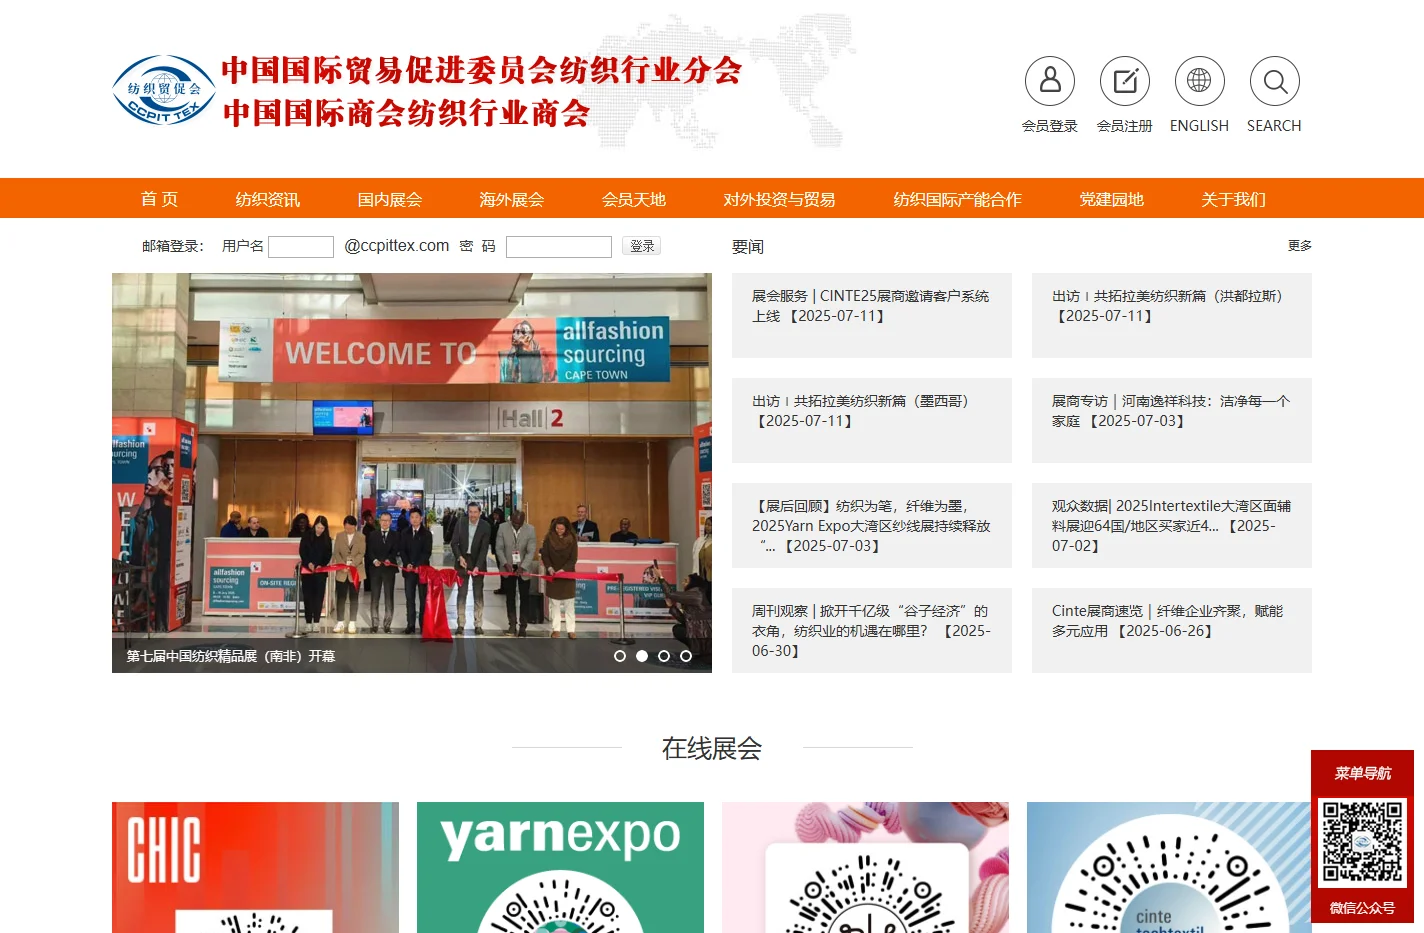Open the yarnexpo online exhibition card
This screenshot has width=1424, height=933.
coord(560,867)
